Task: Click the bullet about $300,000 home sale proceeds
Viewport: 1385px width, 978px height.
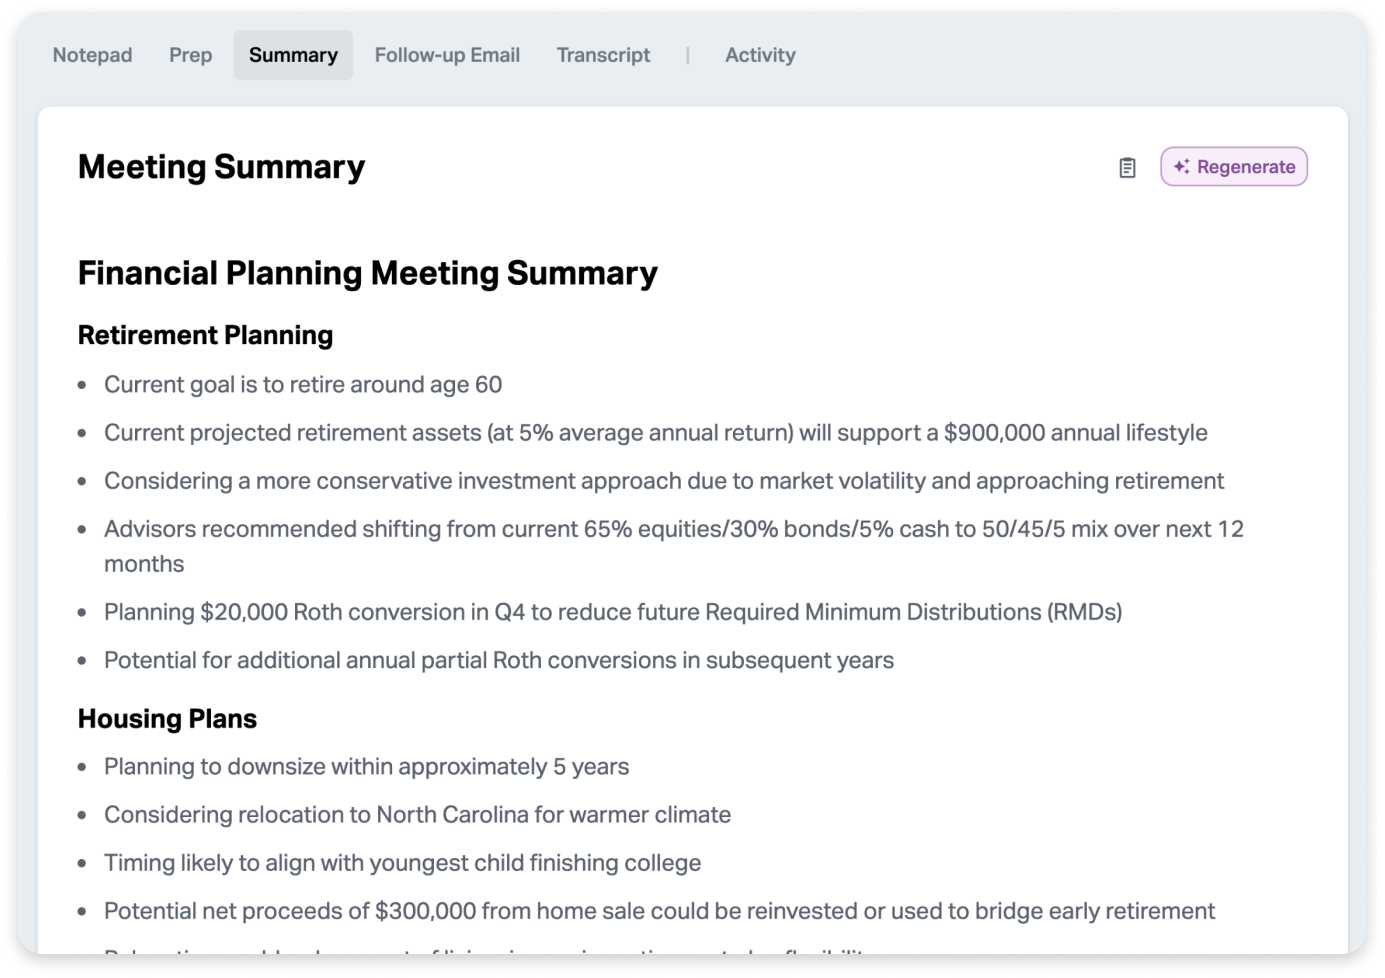Action: coord(660,911)
